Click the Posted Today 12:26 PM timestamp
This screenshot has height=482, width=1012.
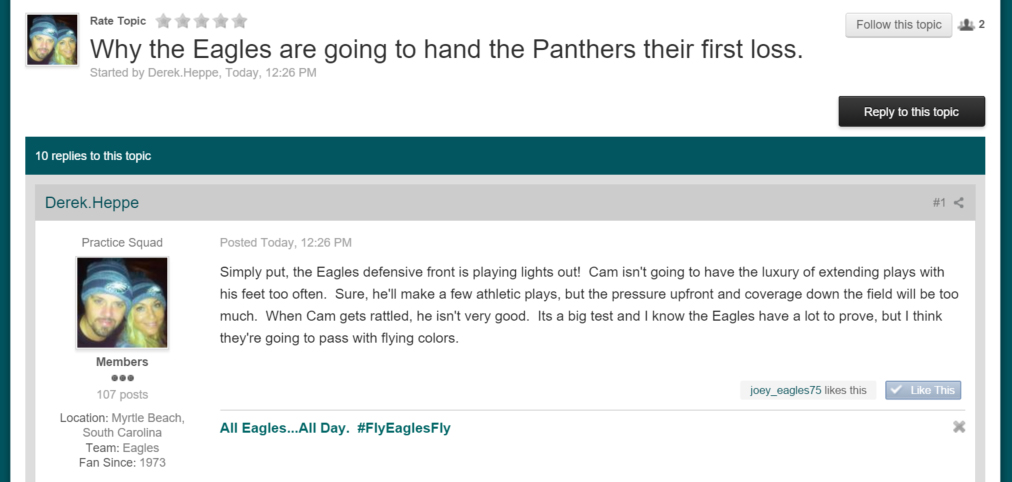pos(285,243)
